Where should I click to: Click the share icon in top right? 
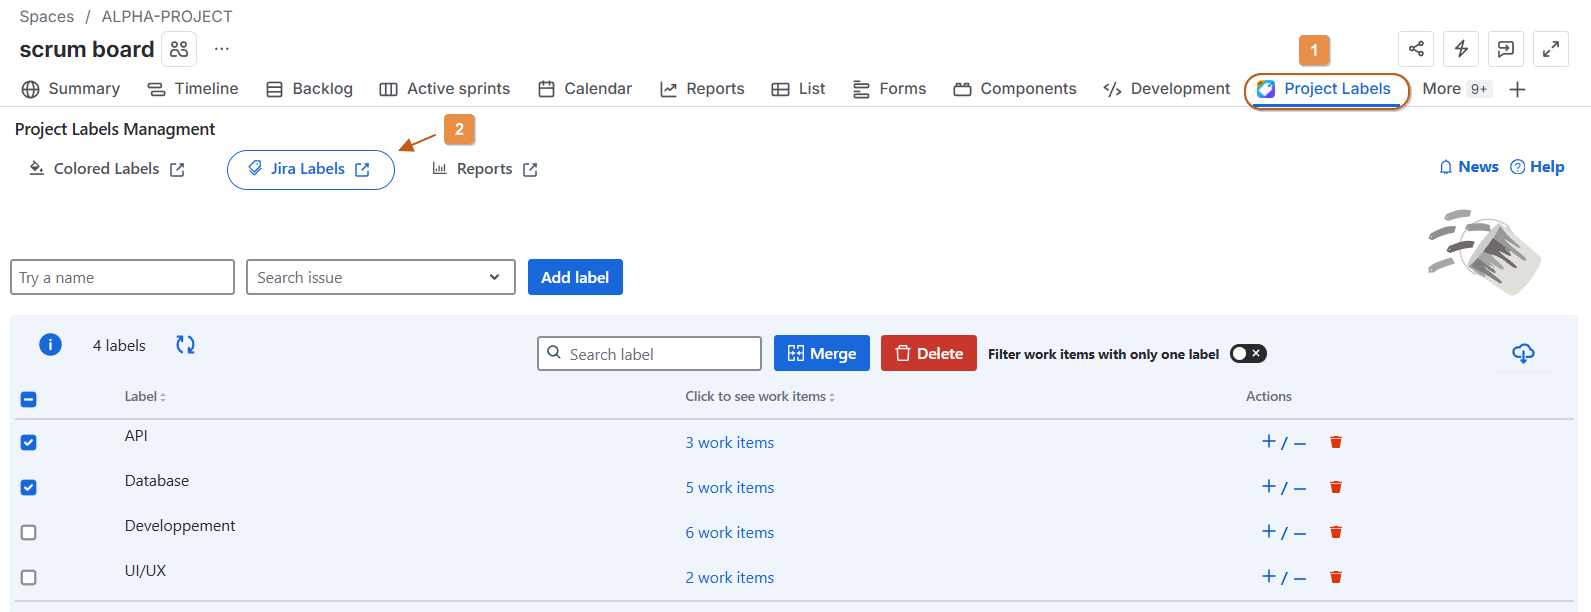[x=1416, y=49]
